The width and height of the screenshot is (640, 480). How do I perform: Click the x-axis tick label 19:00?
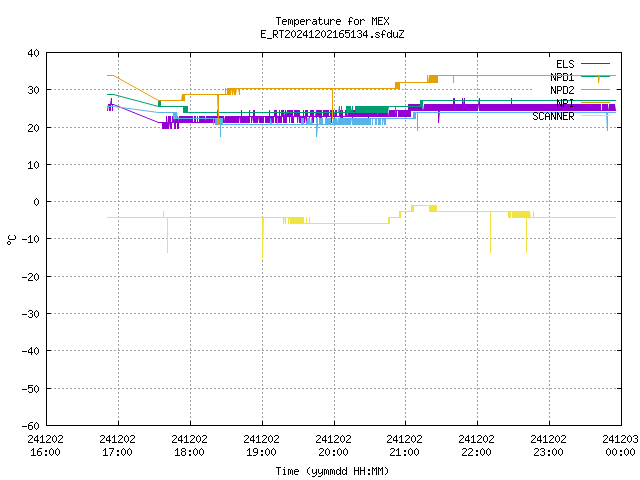pyautogui.click(x=261, y=452)
